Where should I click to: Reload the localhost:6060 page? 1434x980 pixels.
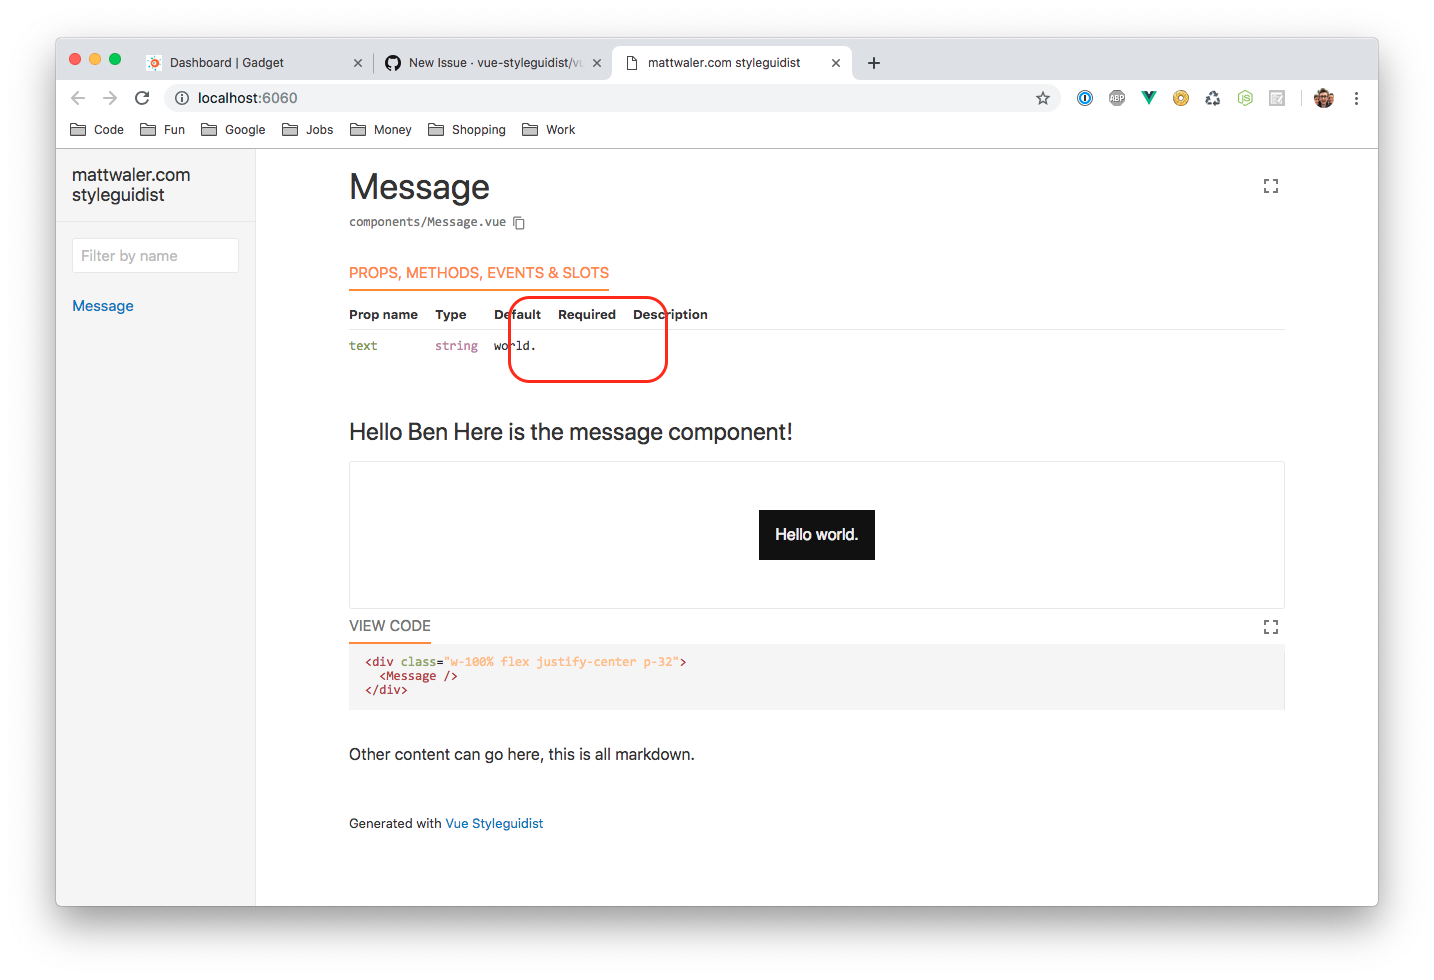[x=142, y=98]
